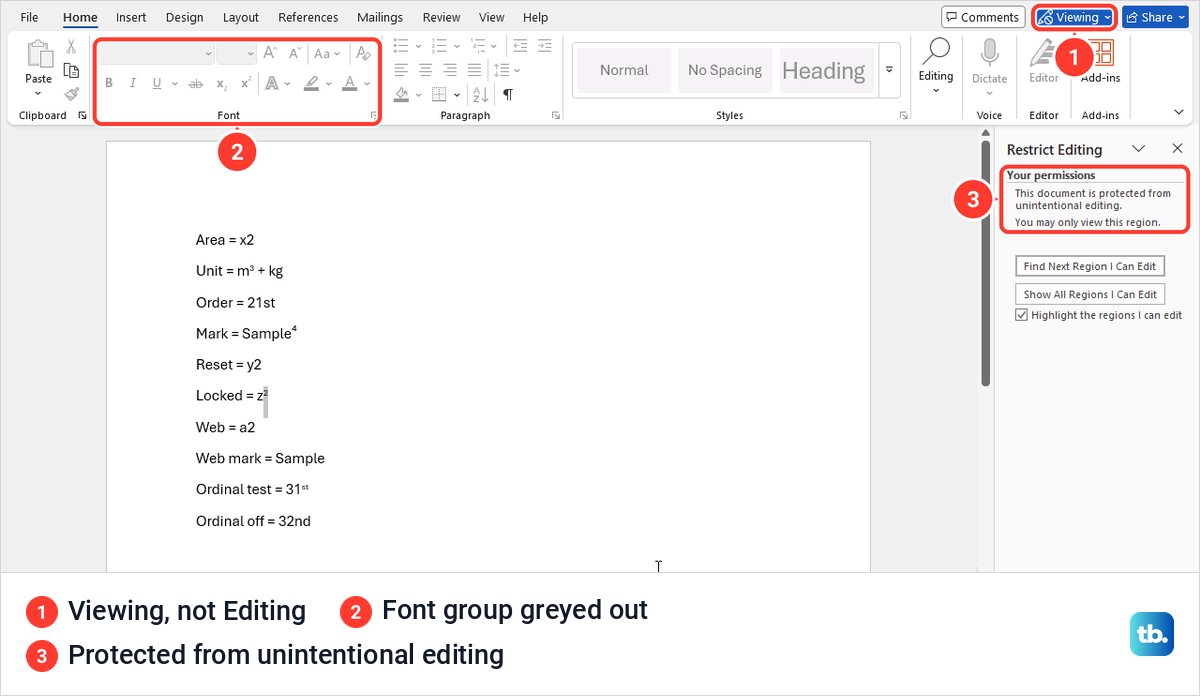
Task: Click the Increase Font Size icon
Action: (270, 53)
